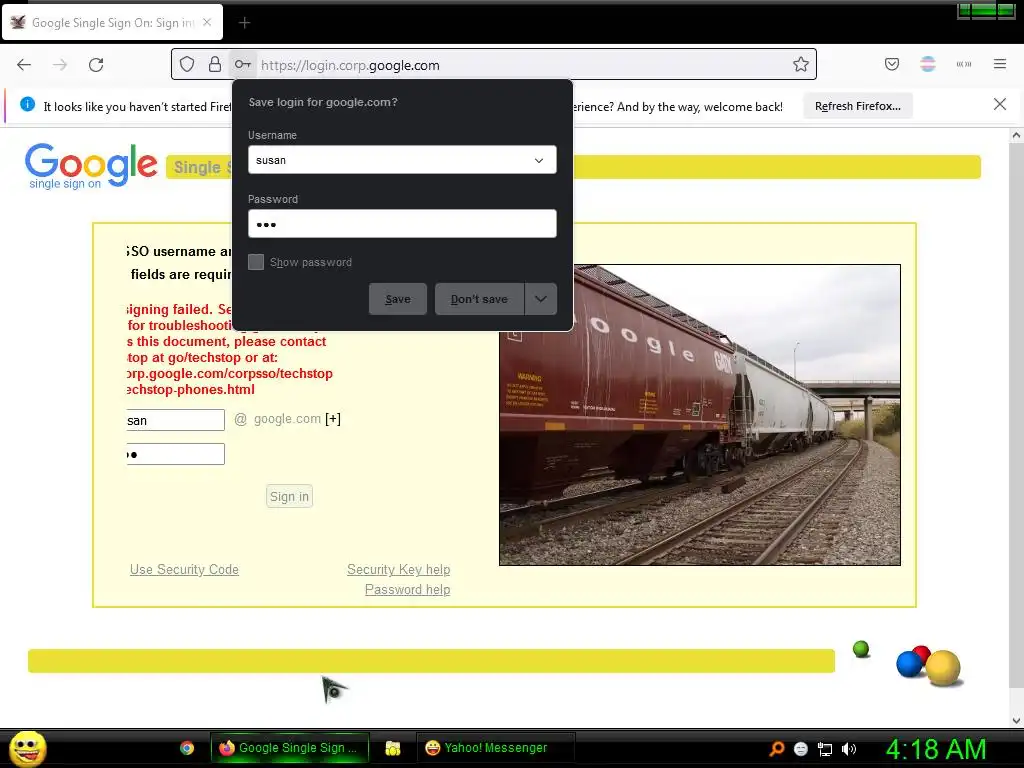
Task: Reload the page with the refresh icon
Action: tap(96, 65)
